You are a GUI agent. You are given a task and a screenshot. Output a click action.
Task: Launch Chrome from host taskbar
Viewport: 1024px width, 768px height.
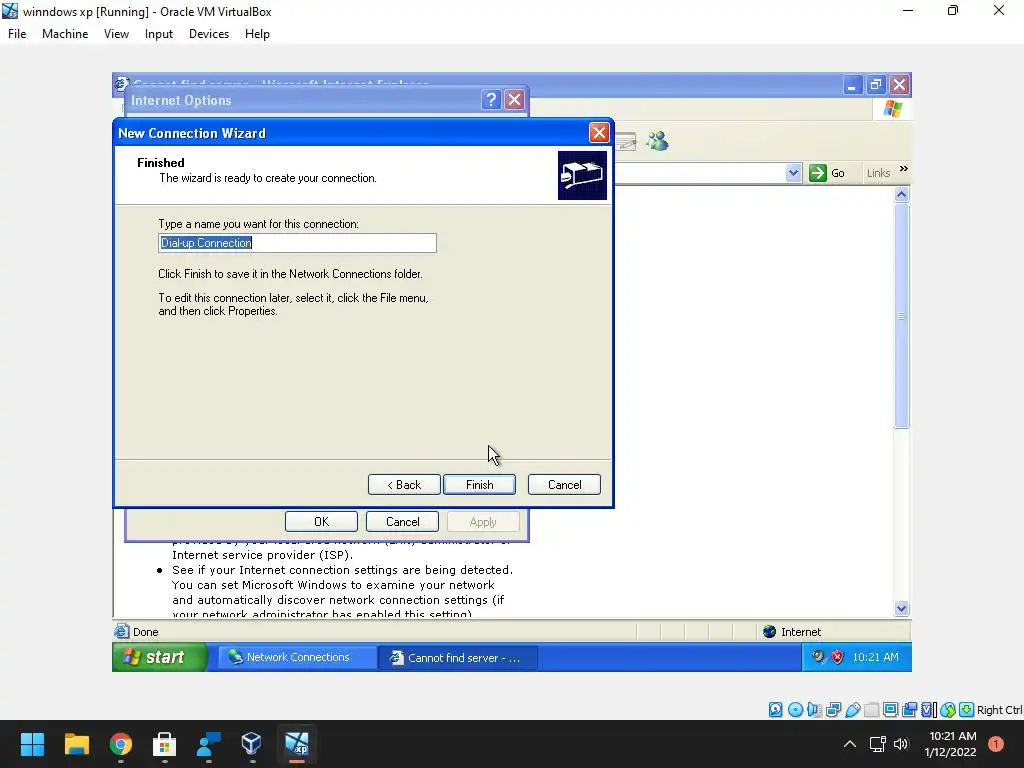(120, 744)
